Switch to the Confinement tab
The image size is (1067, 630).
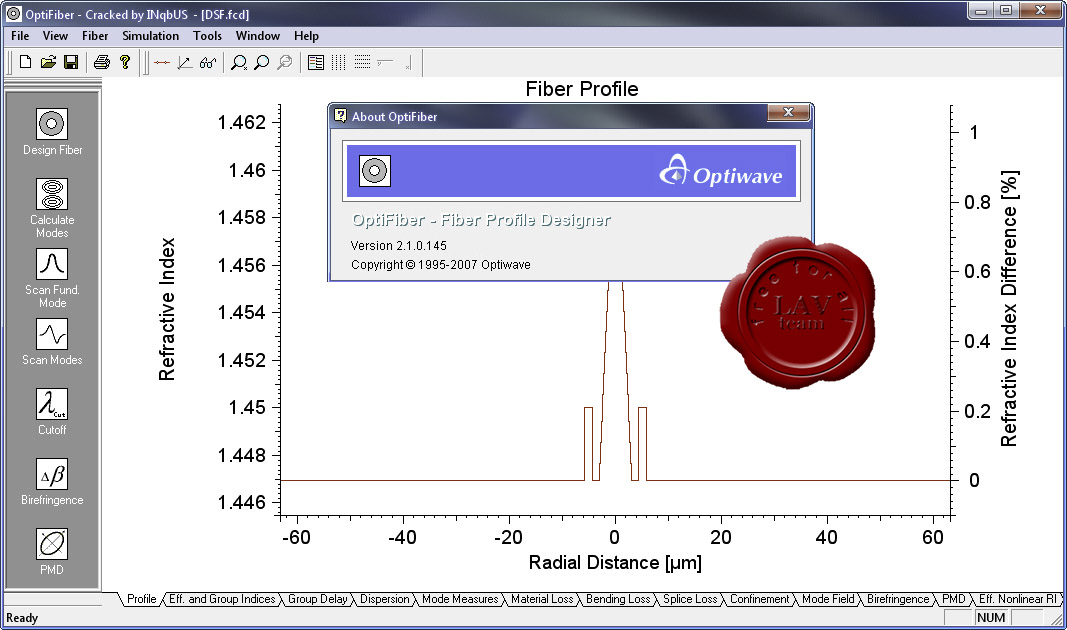tap(759, 599)
